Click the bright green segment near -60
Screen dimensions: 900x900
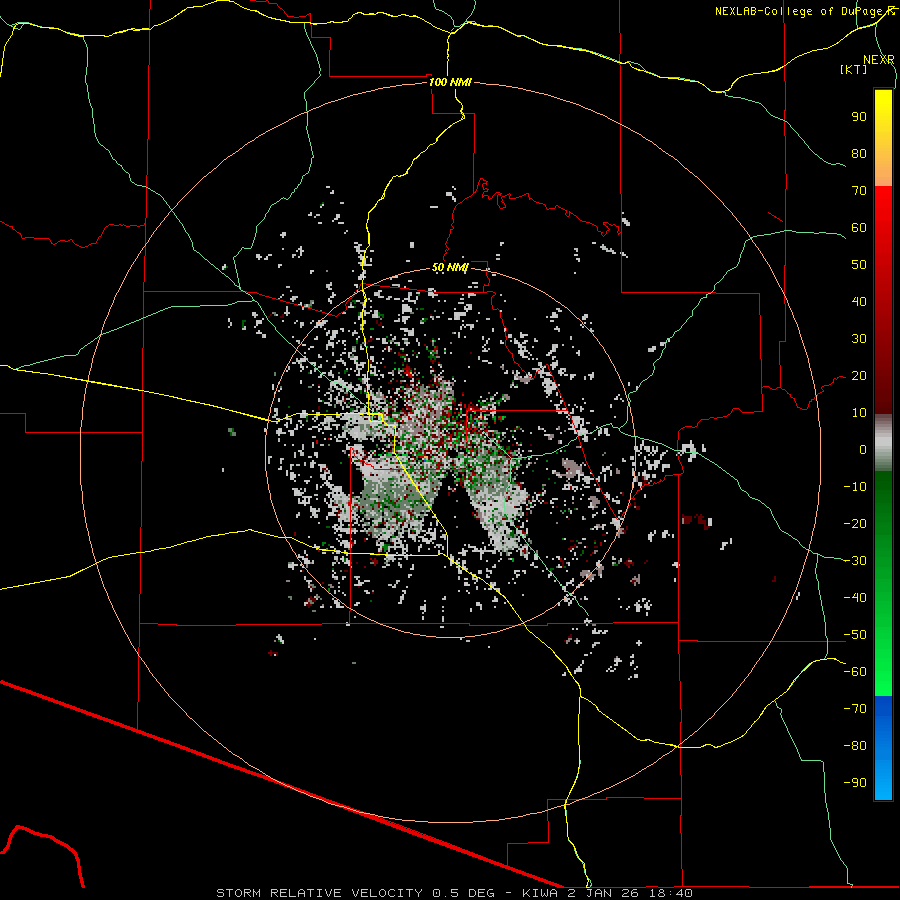pyautogui.click(x=883, y=674)
